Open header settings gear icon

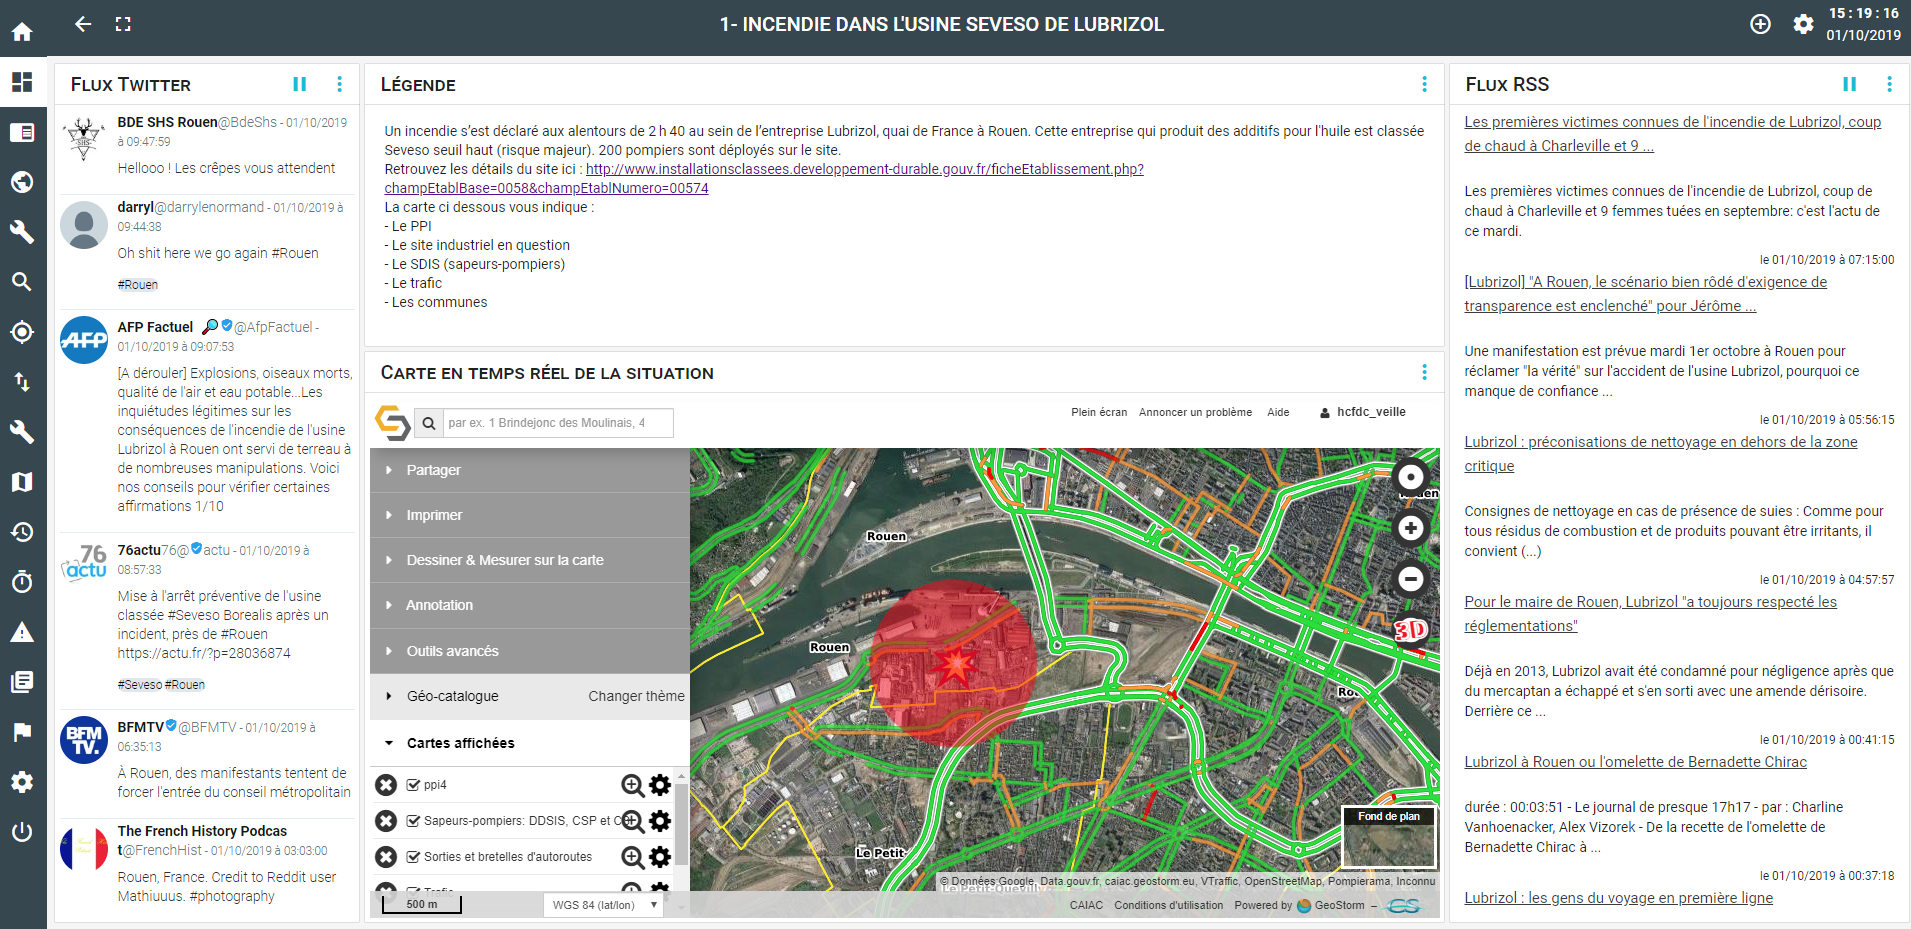coord(1803,24)
